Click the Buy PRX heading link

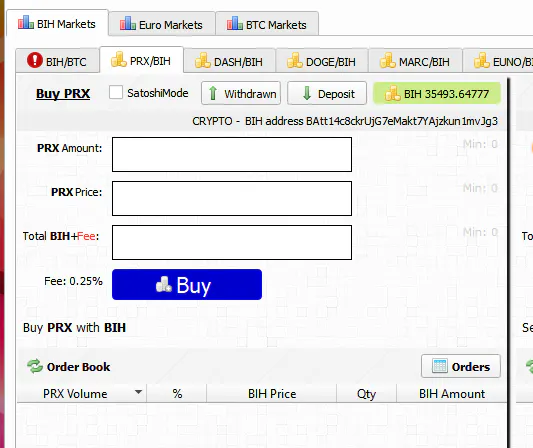coord(63,93)
